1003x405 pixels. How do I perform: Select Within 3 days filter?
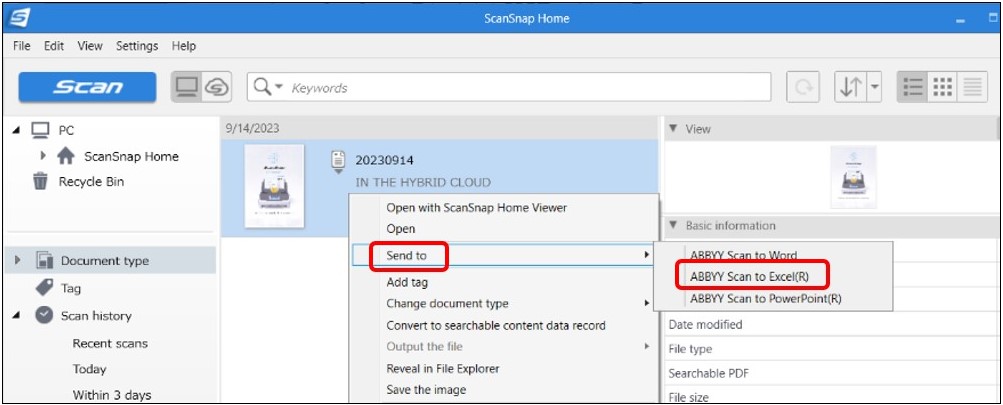tap(111, 395)
